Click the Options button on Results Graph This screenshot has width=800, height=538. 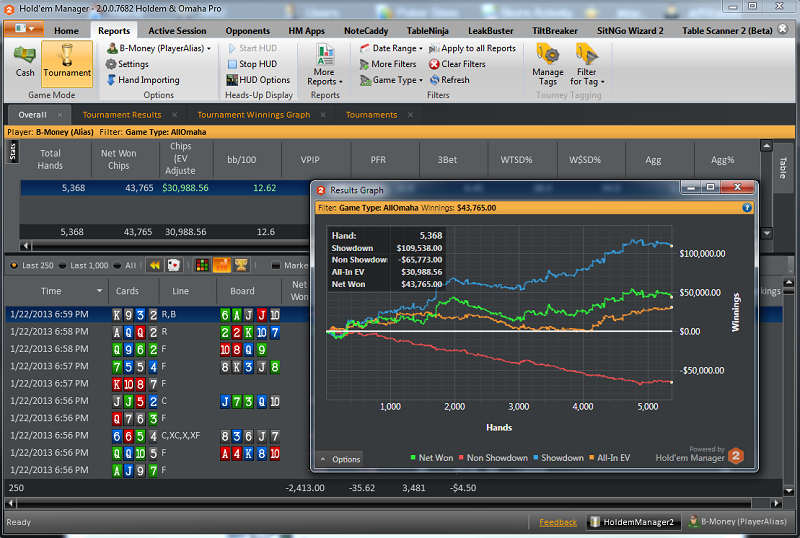(340, 460)
